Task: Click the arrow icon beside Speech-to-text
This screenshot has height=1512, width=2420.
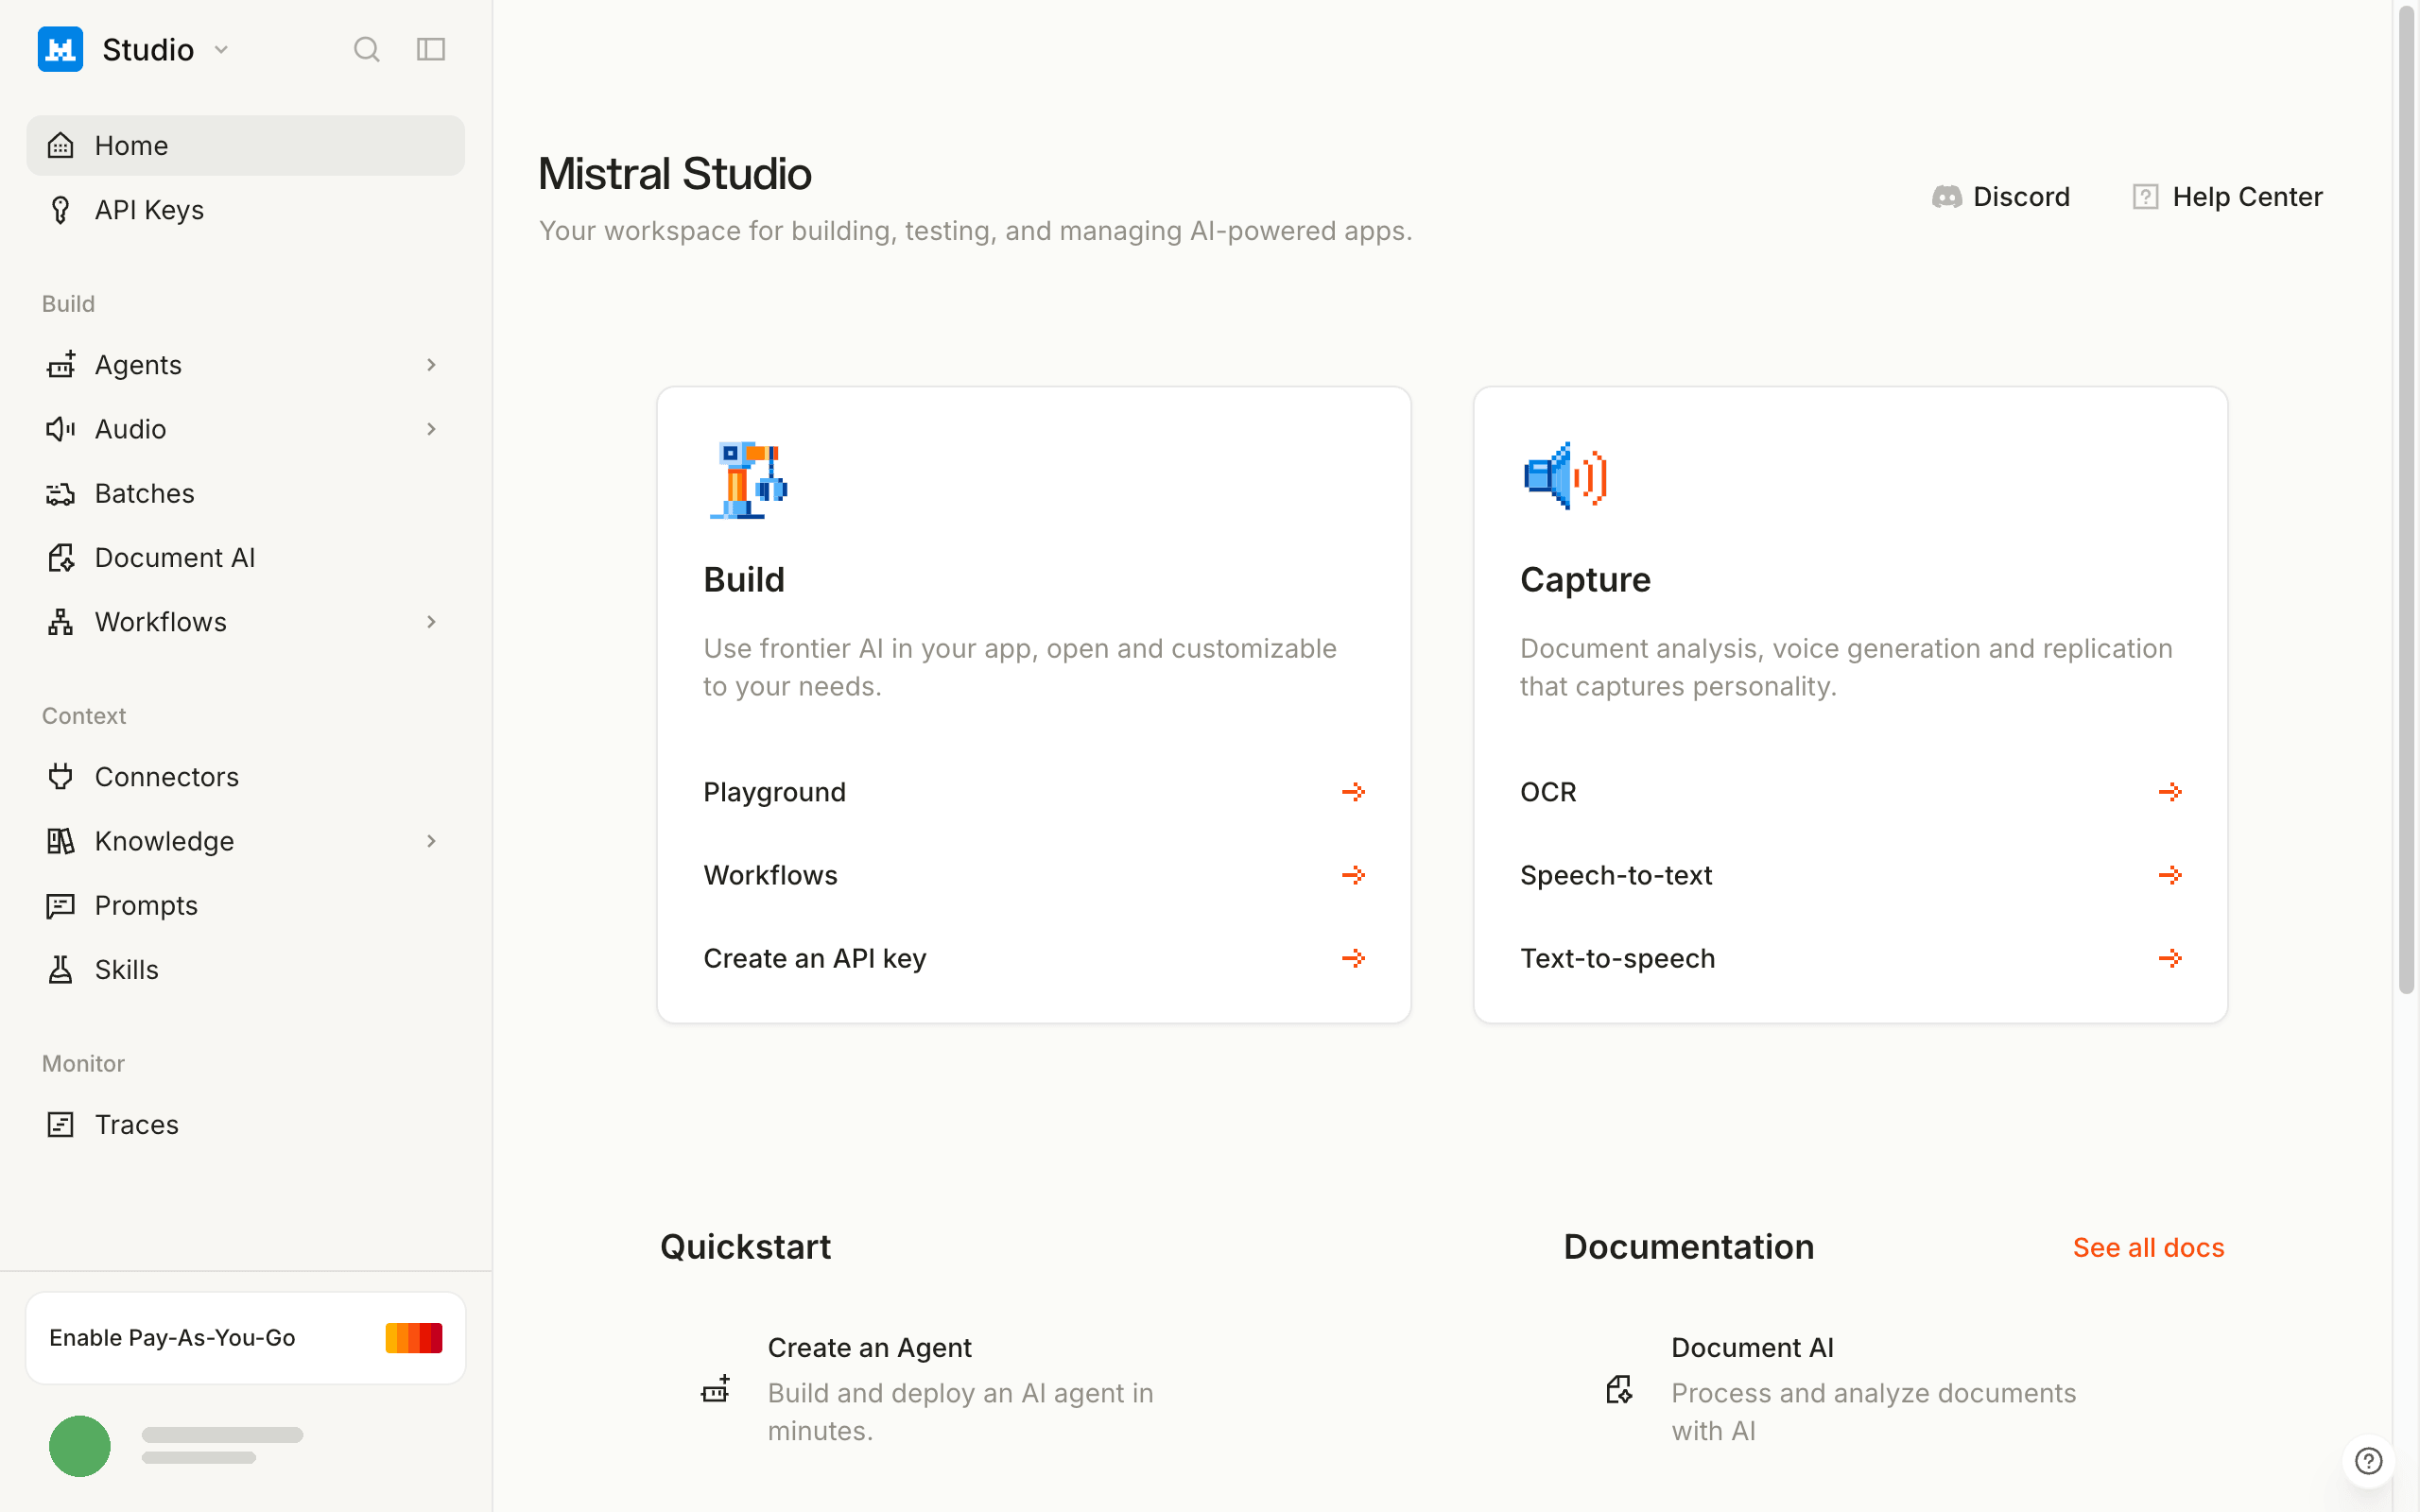Action: [2170, 875]
